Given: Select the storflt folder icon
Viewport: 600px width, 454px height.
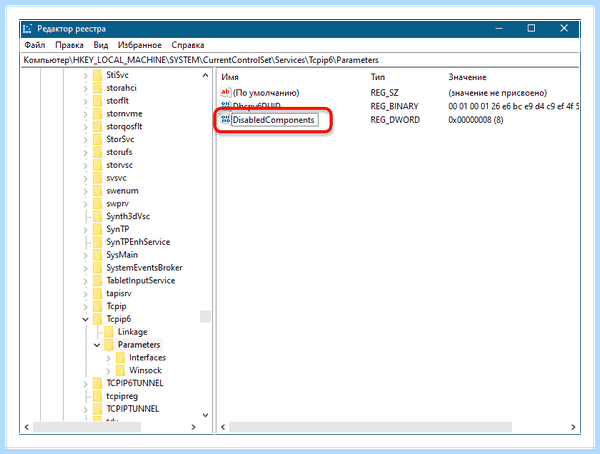Looking at the screenshot, I should click(x=98, y=101).
